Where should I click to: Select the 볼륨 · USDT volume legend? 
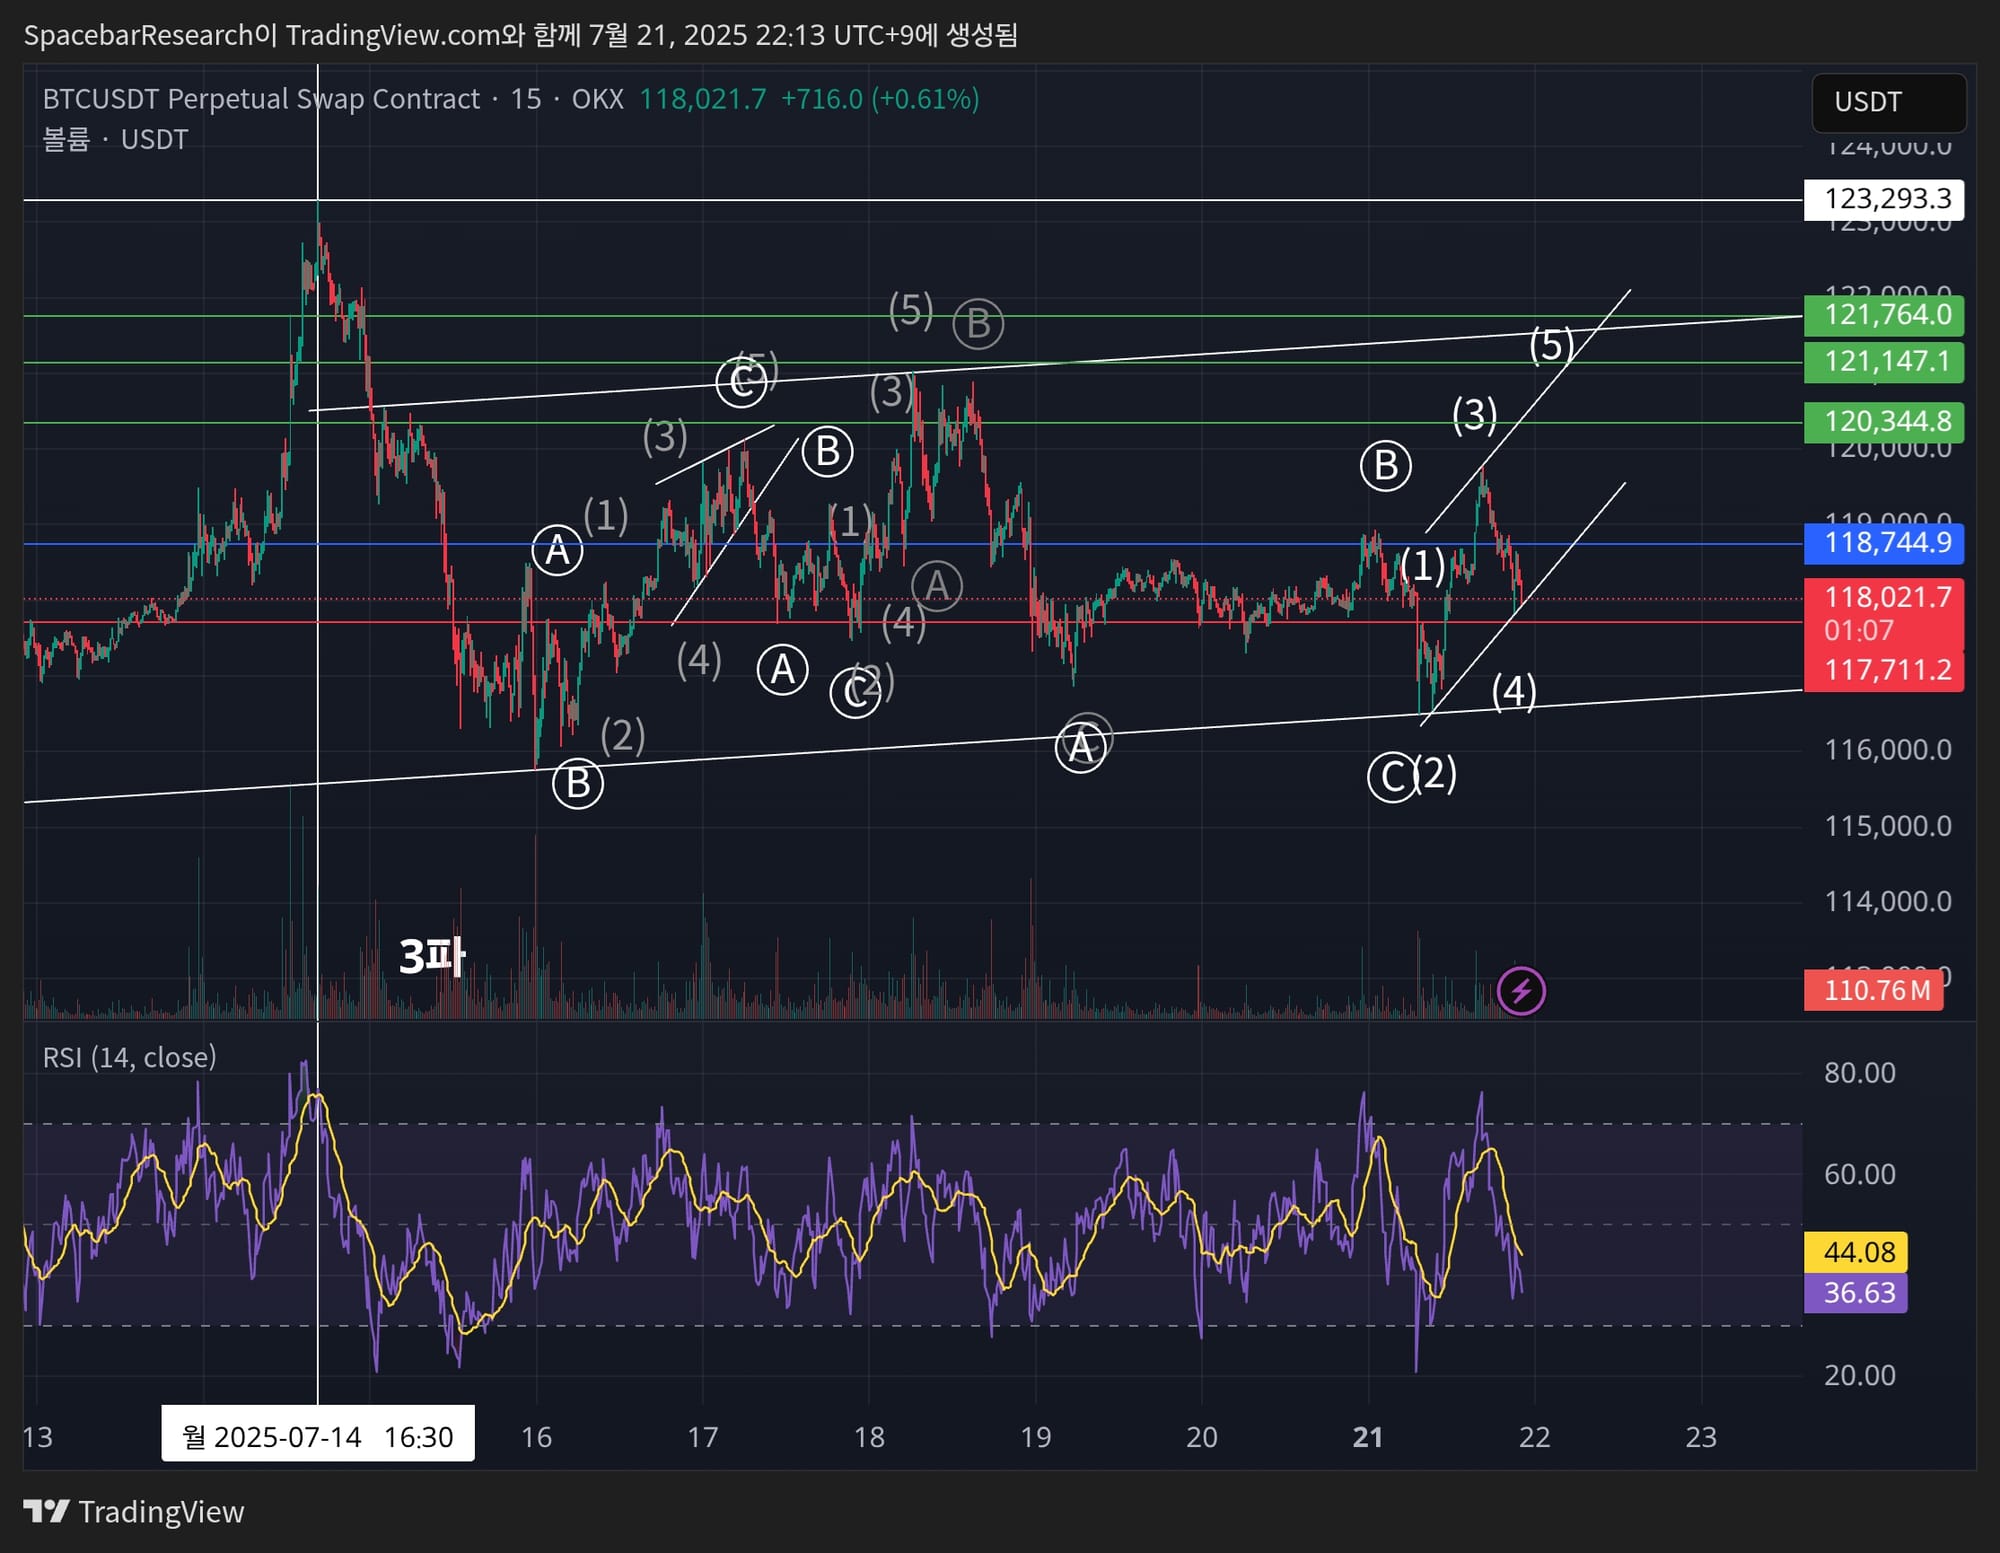point(115,139)
